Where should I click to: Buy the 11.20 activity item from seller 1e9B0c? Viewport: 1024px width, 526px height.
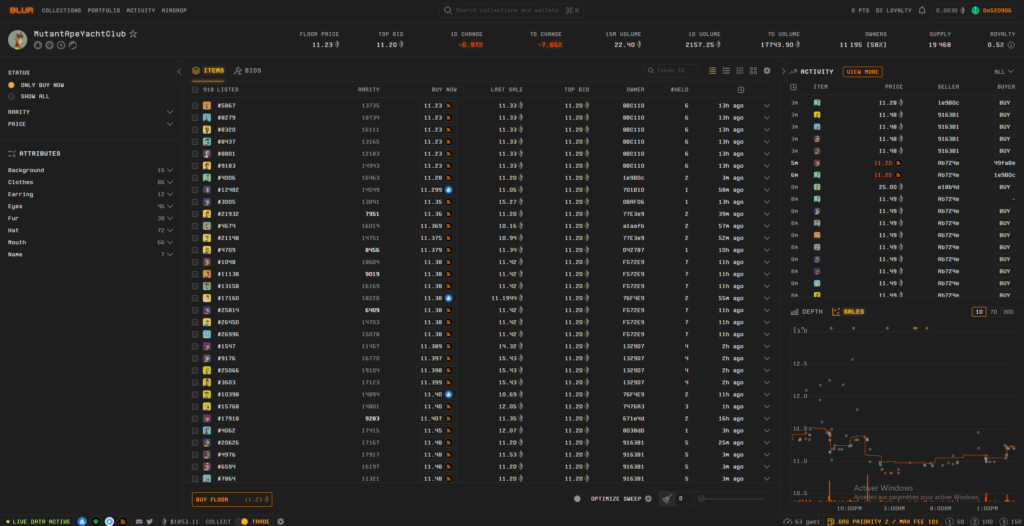[1006, 103]
